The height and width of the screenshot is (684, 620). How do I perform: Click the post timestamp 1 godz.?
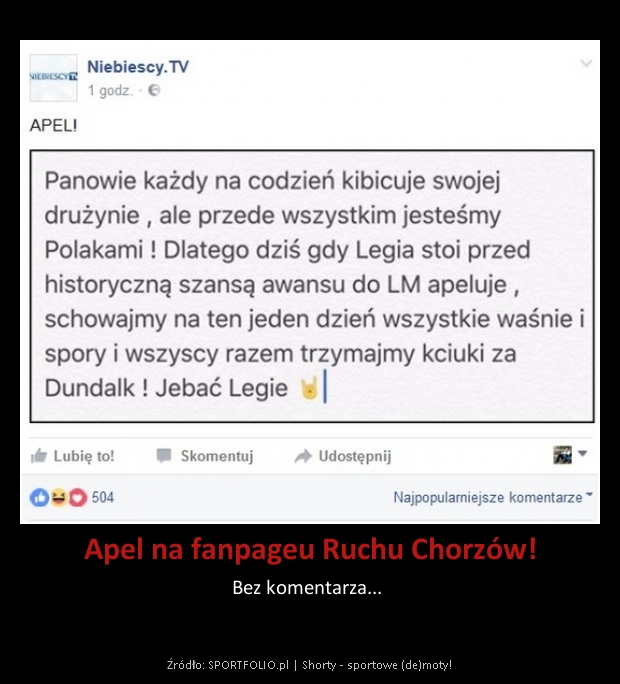coord(110,90)
